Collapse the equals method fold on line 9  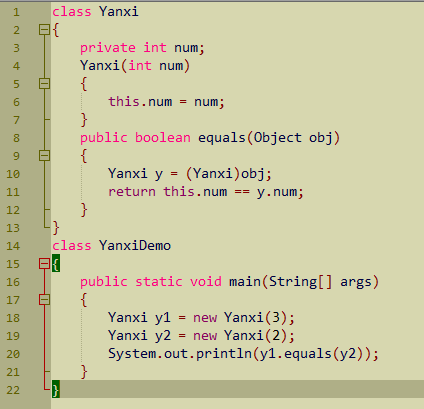[44, 156]
